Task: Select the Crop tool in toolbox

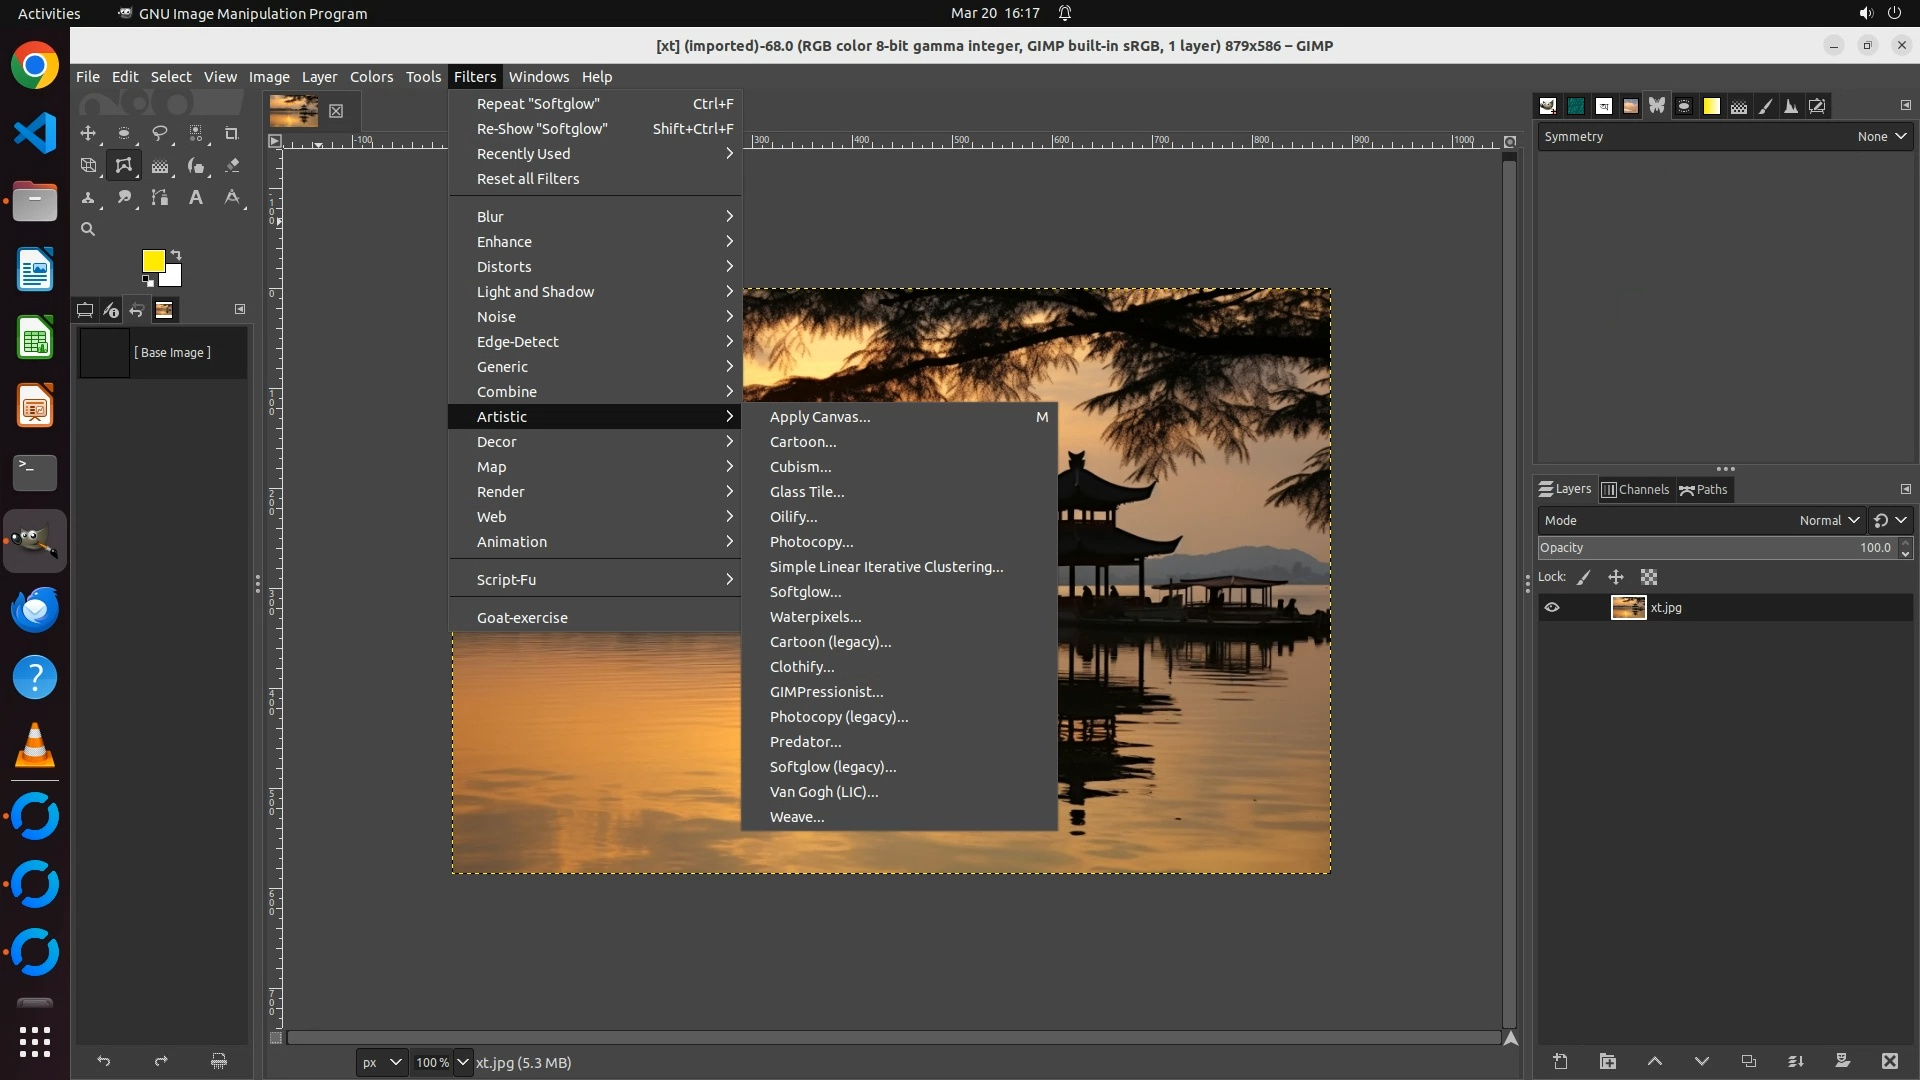Action: pos(232,133)
